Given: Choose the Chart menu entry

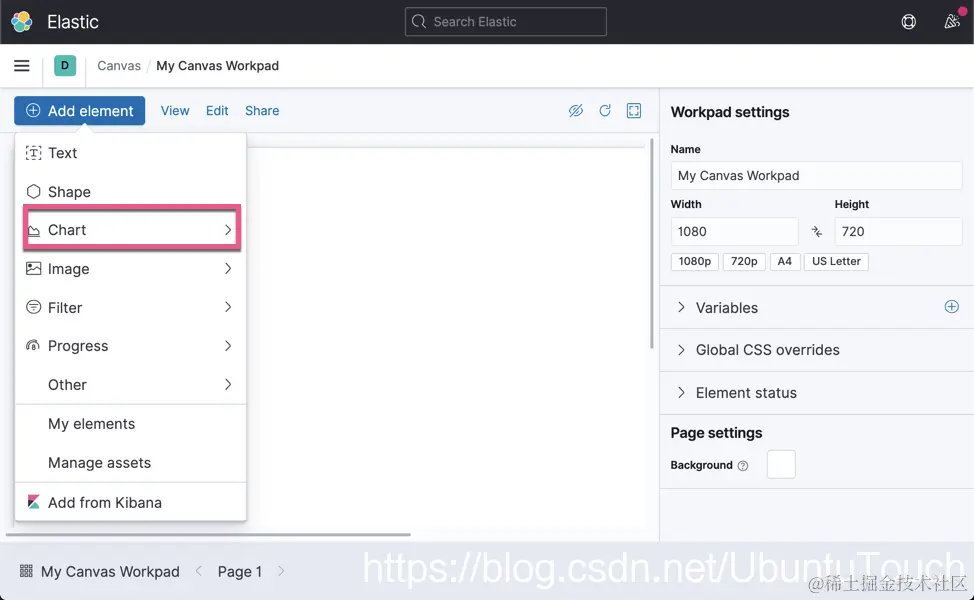Looking at the screenshot, I should [132, 230].
